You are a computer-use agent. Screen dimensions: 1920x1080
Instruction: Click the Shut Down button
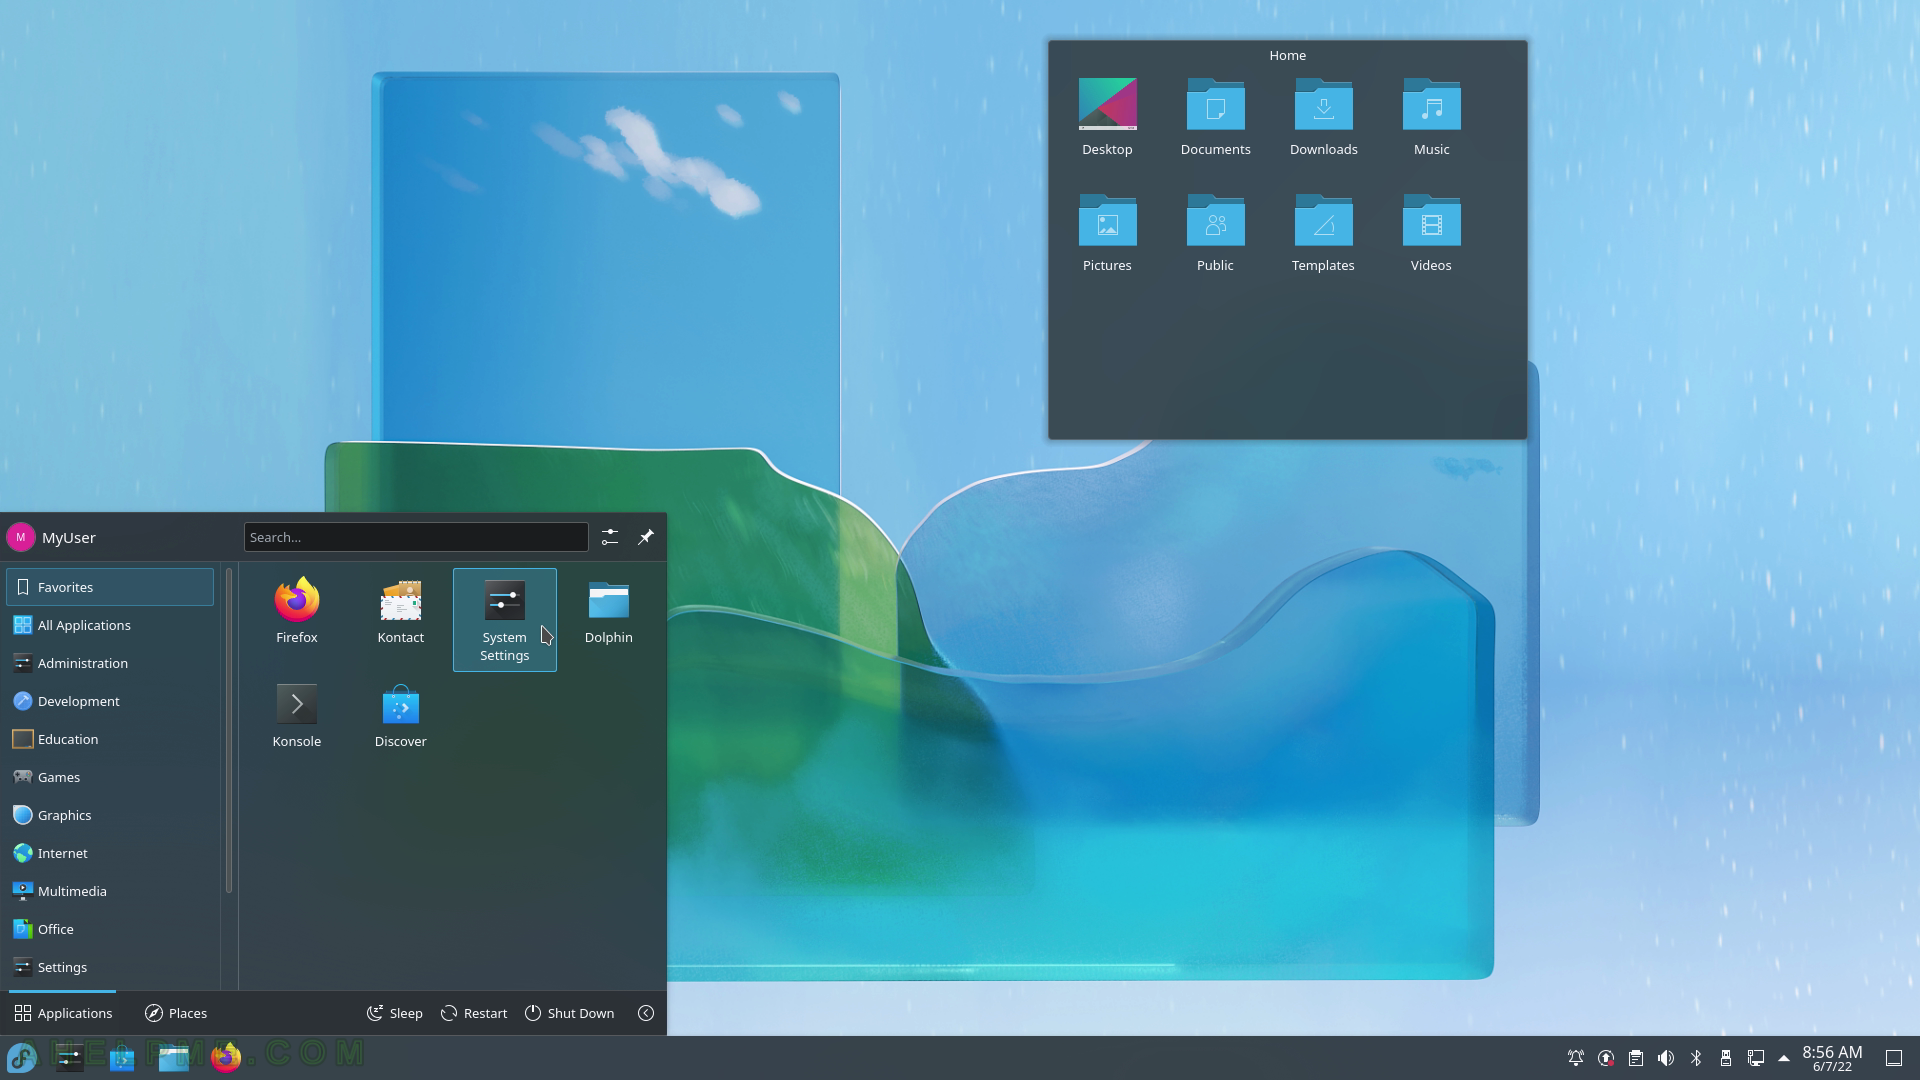click(x=570, y=1013)
